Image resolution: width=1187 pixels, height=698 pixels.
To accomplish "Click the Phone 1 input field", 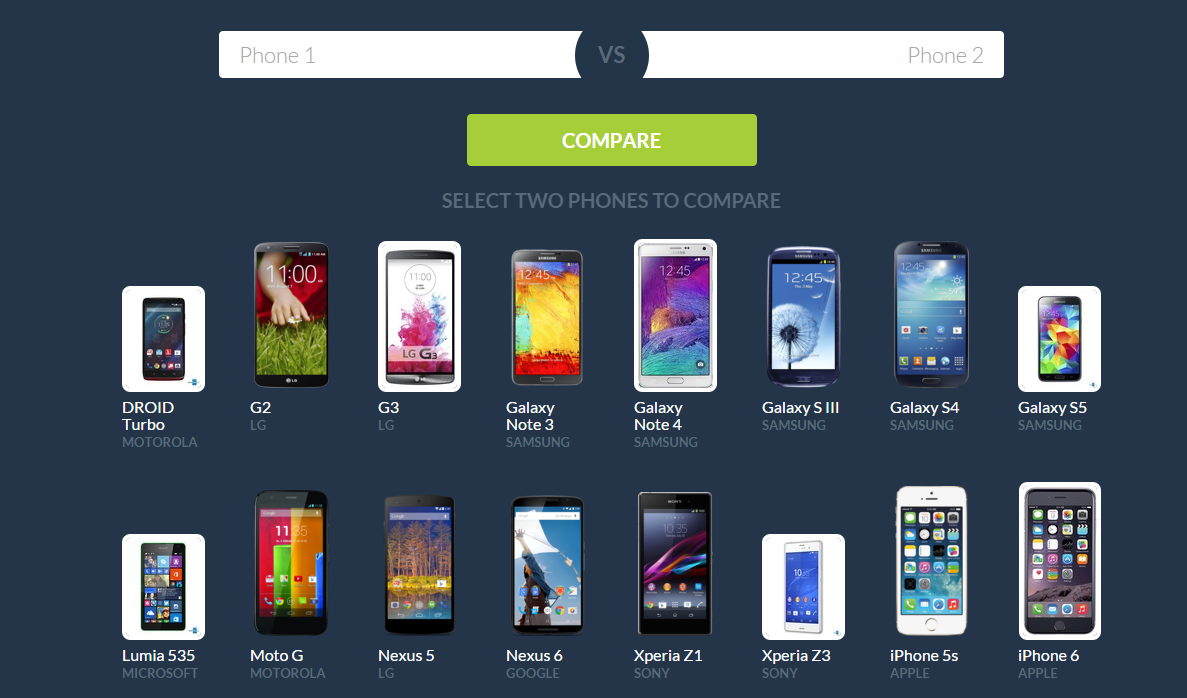I will click(399, 55).
